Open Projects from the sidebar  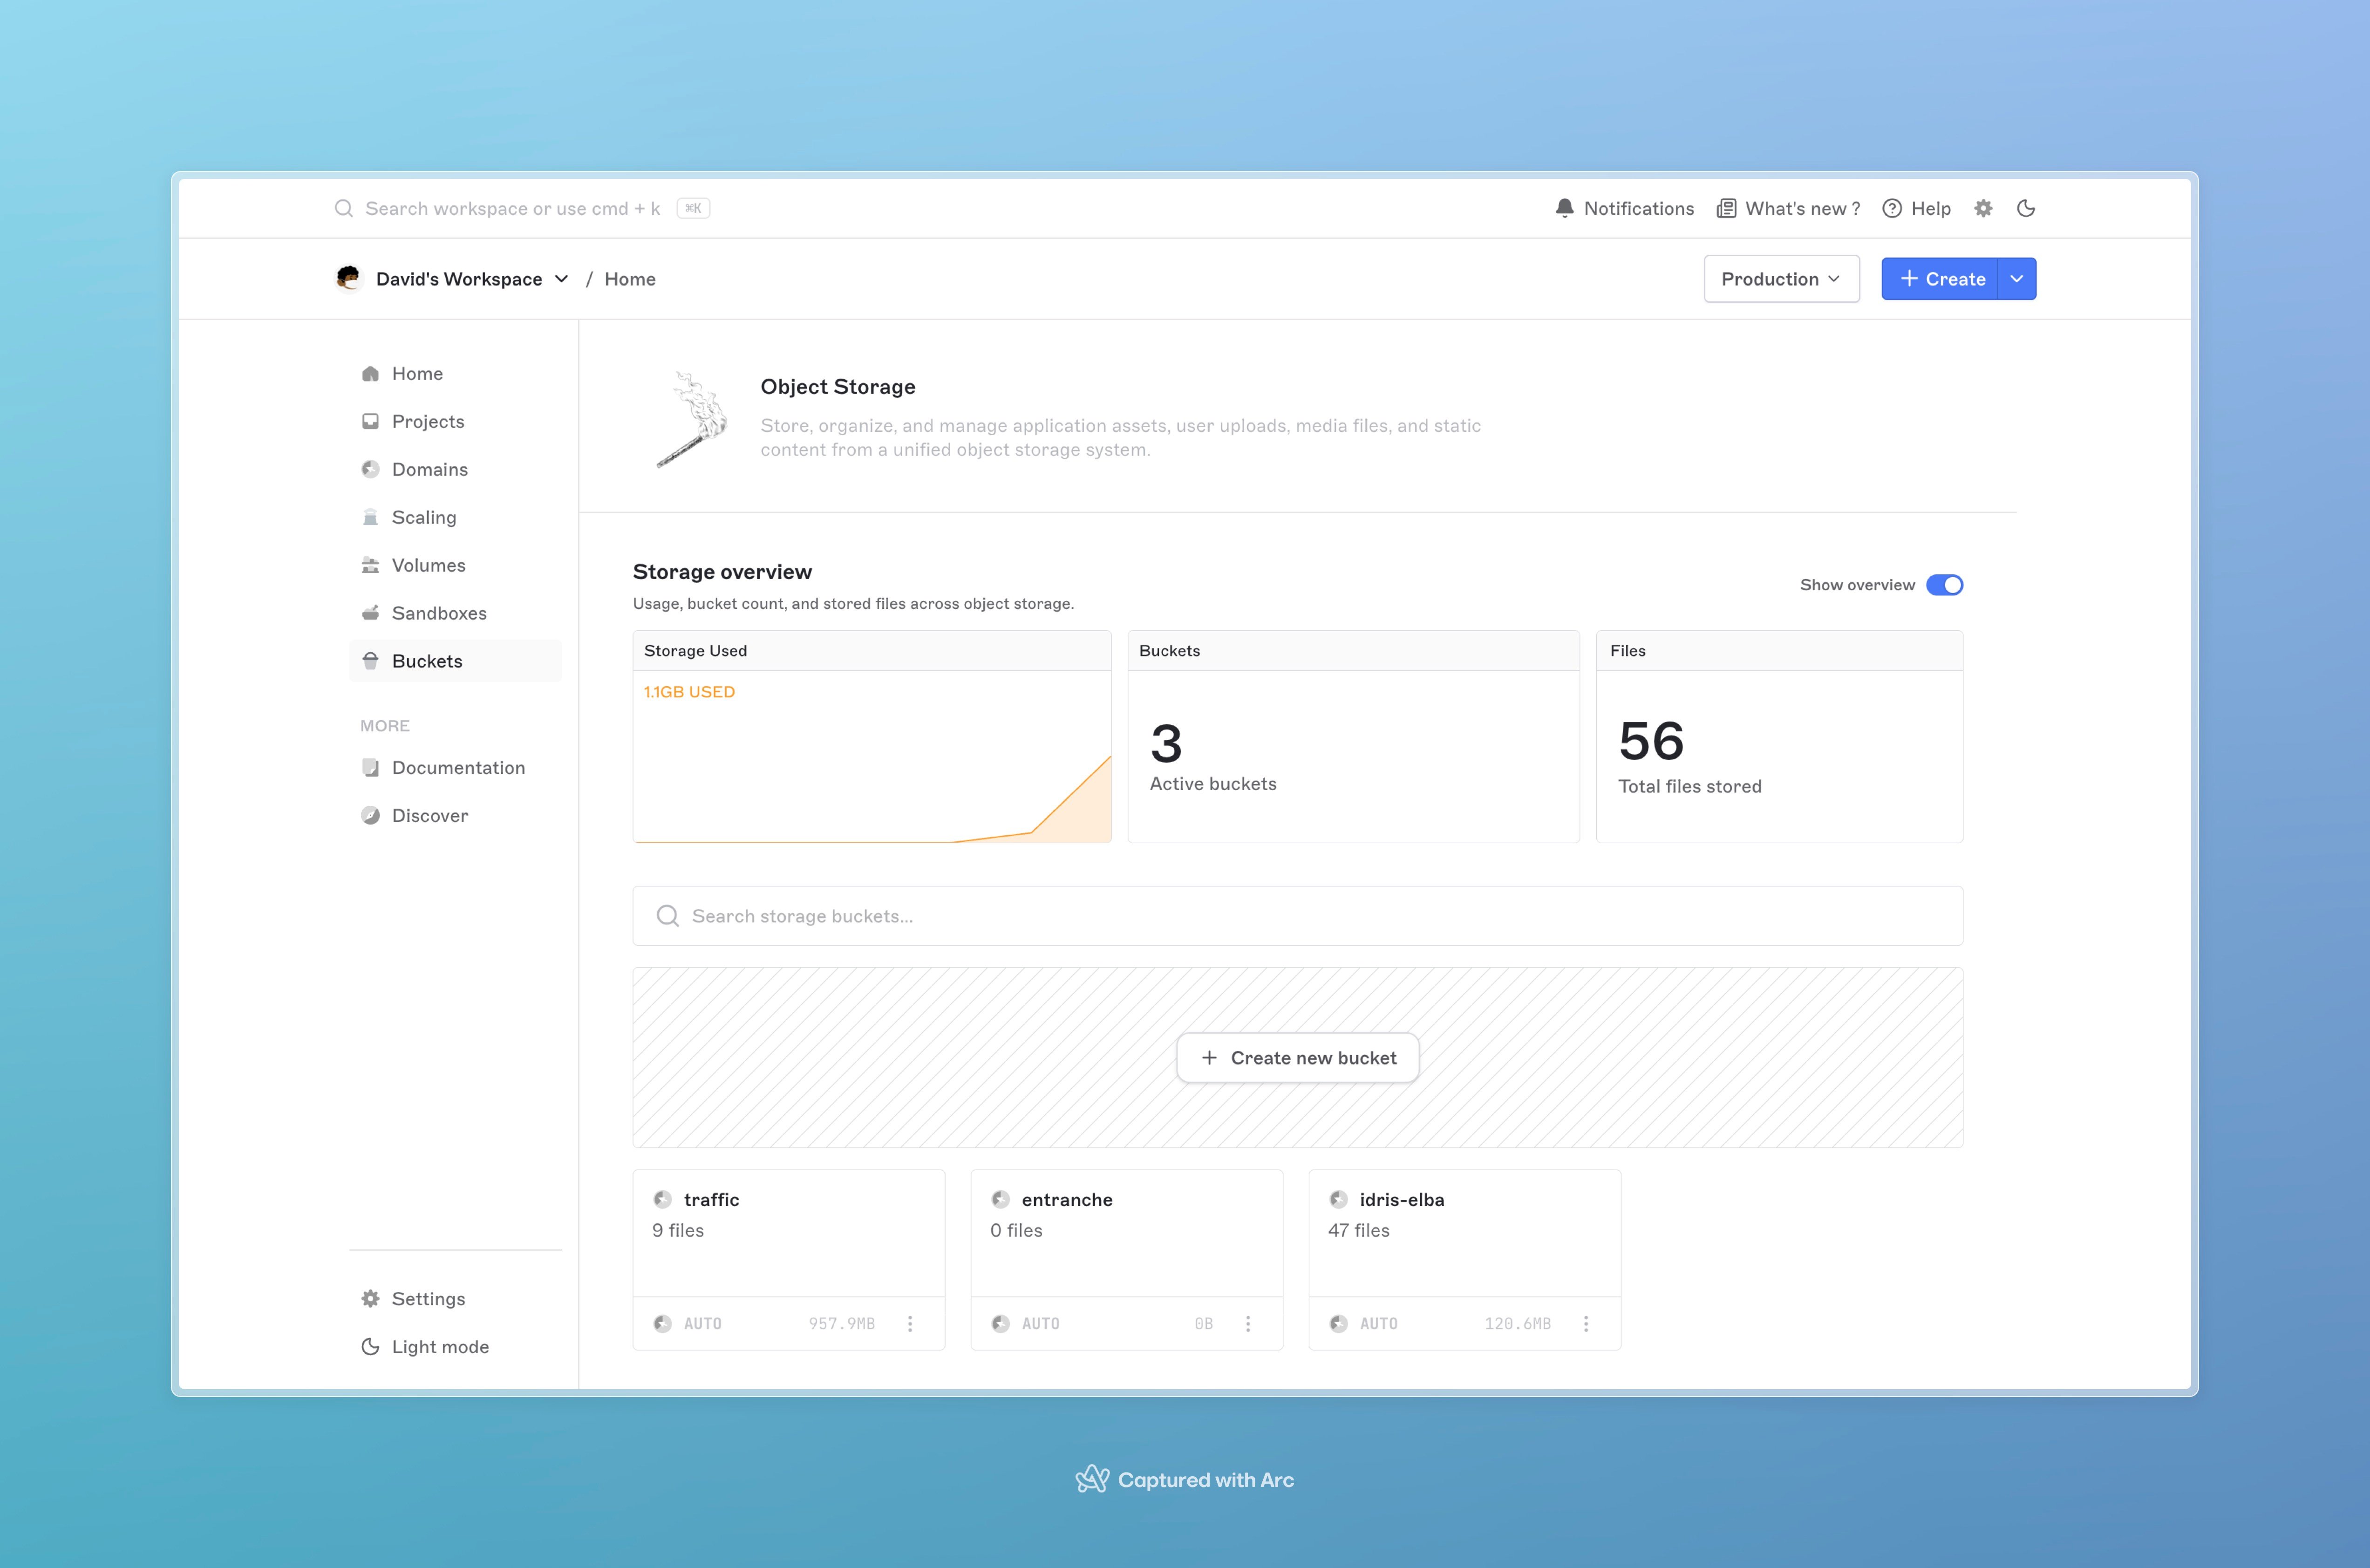pyautogui.click(x=455, y=421)
